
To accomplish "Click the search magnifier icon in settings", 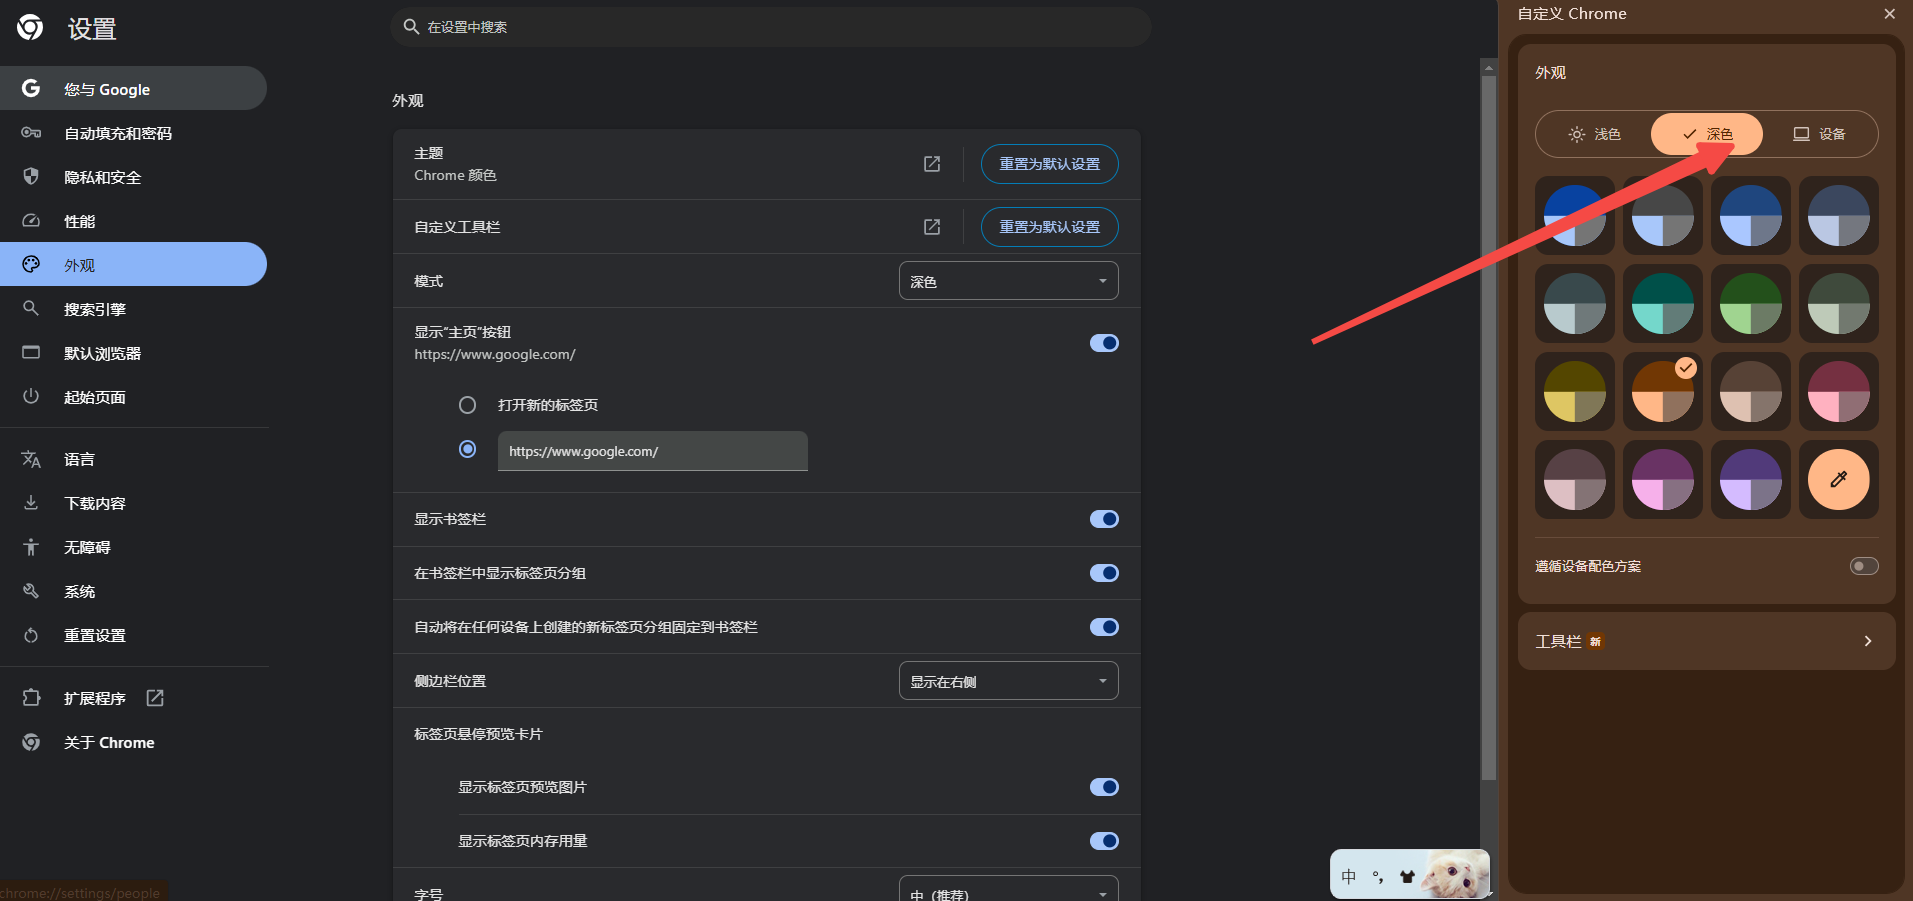I will pyautogui.click(x=411, y=27).
